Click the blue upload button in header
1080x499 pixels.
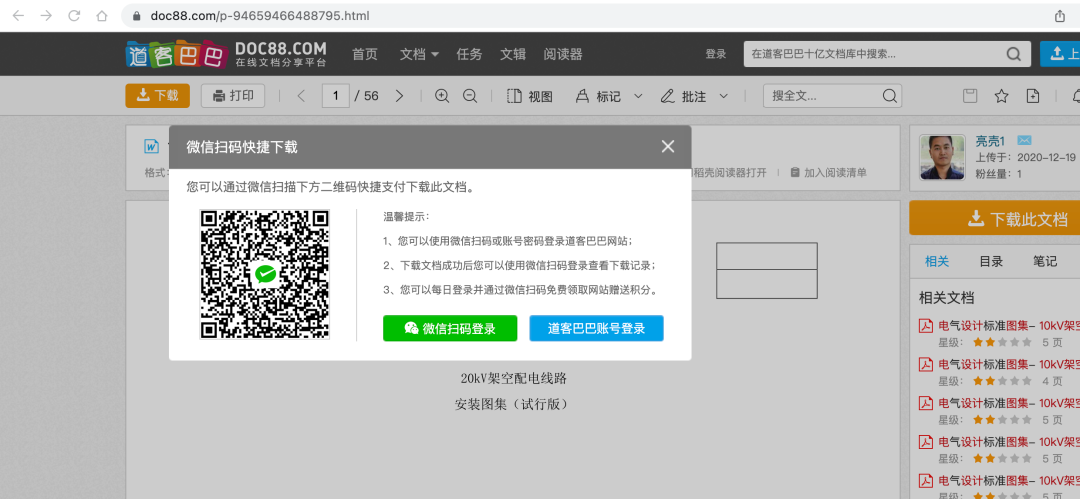pos(1060,54)
